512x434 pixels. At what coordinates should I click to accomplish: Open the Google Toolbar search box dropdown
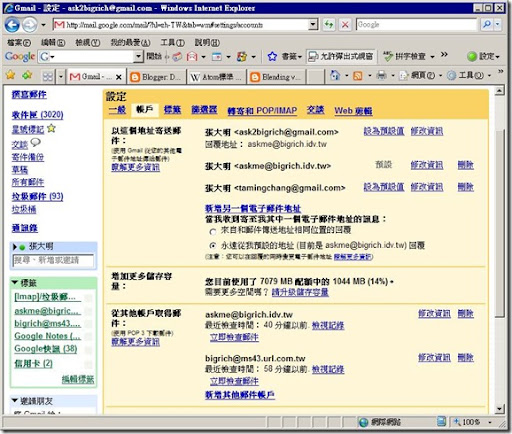[139, 56]
